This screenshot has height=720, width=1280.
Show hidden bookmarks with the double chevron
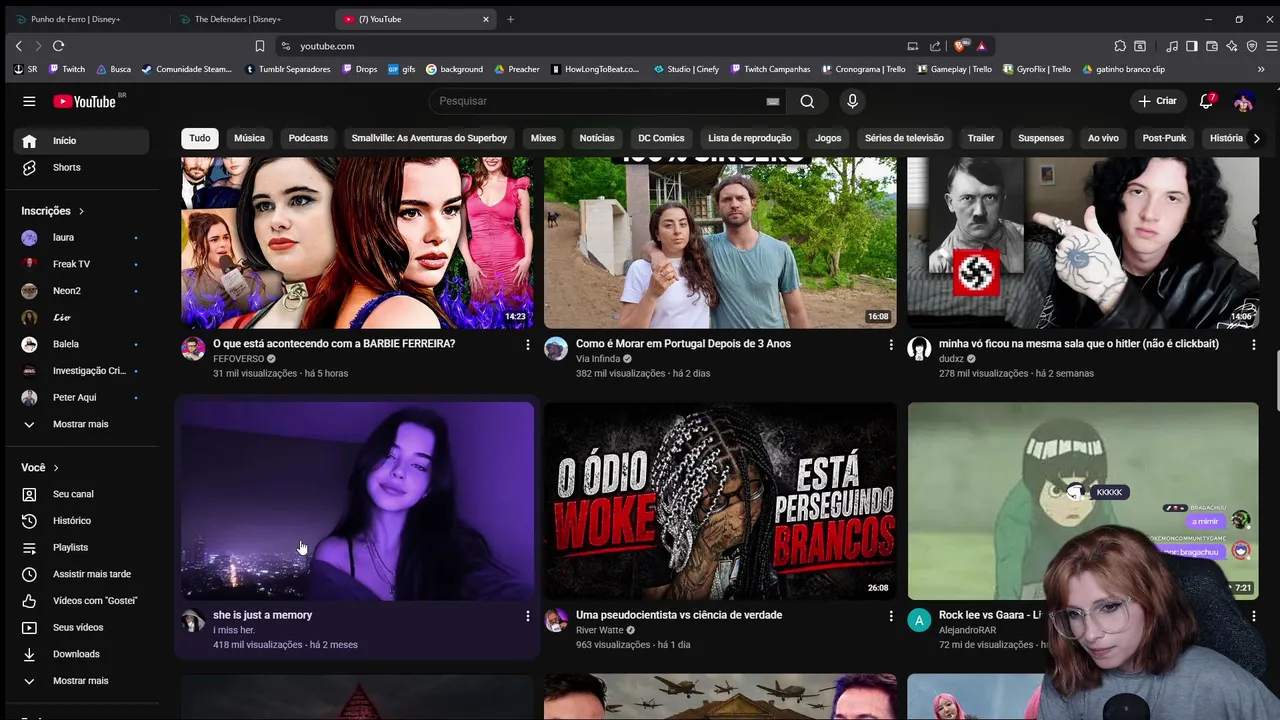[x=1261, y=69]
